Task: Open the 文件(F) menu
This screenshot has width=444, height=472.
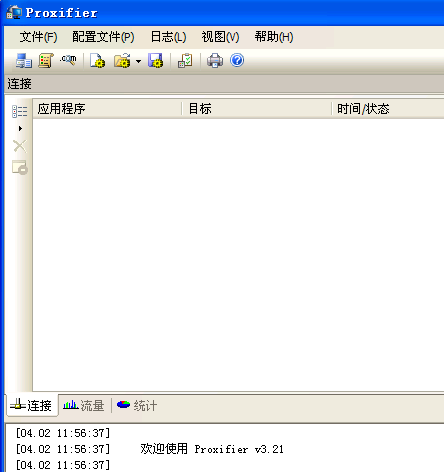Action: tap(38, 37)
